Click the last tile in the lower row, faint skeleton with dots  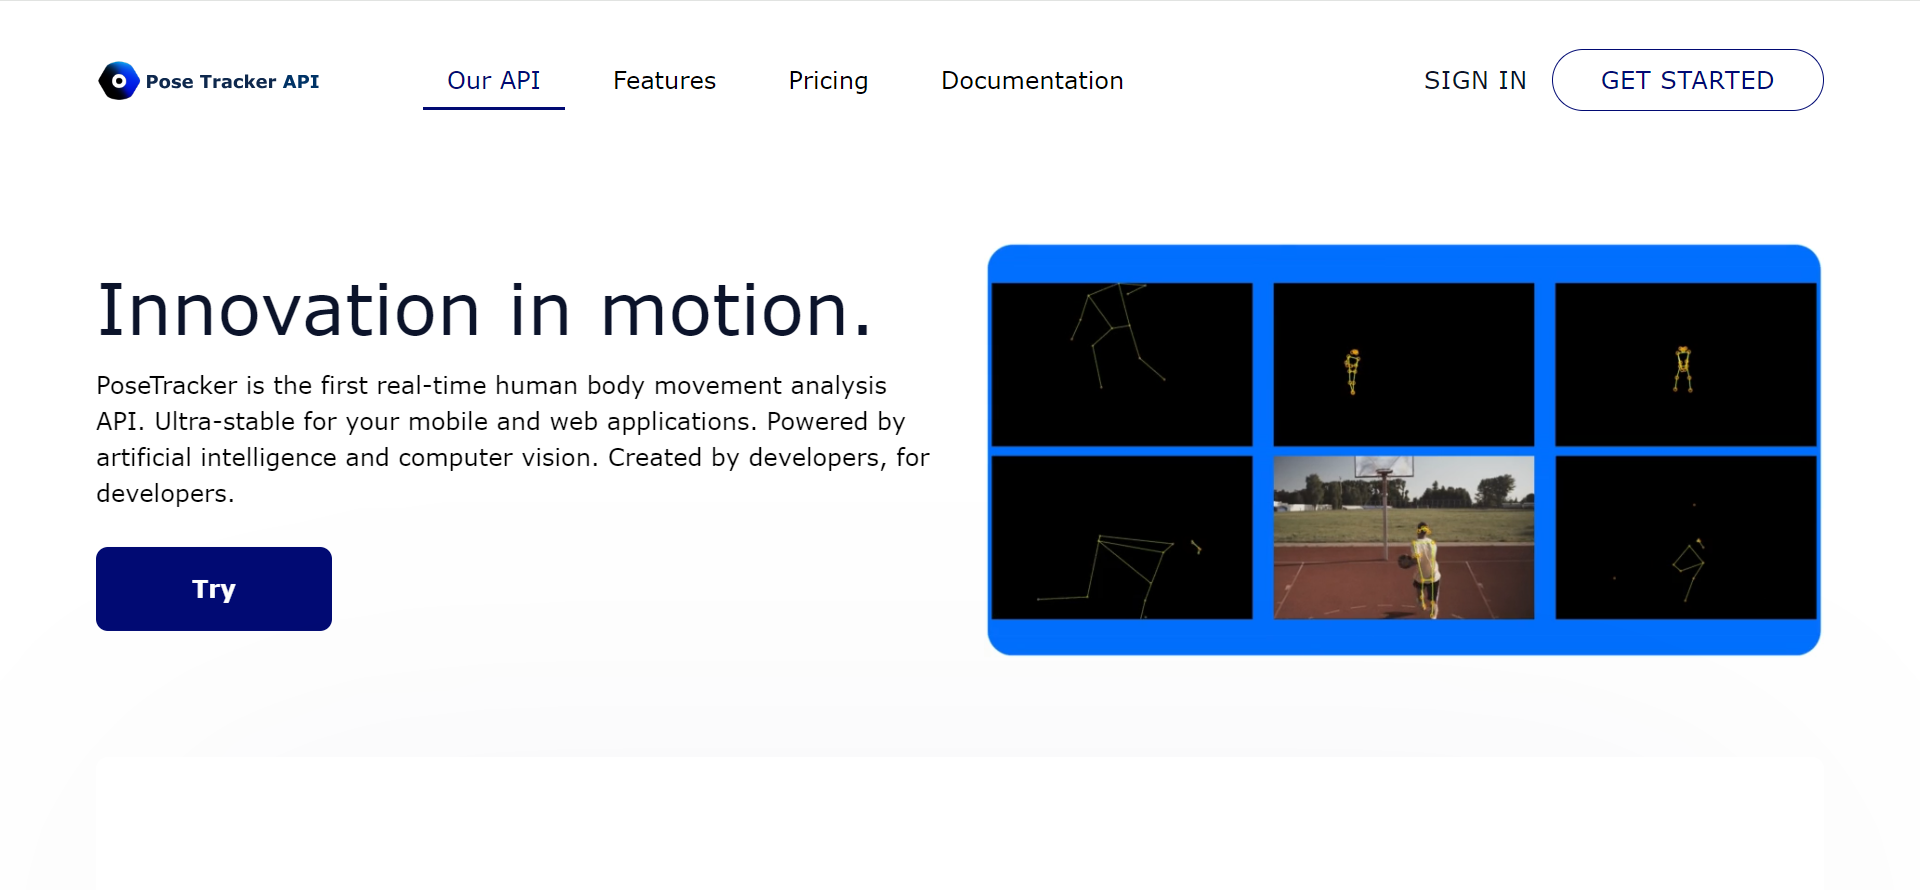coord(1686,538)
